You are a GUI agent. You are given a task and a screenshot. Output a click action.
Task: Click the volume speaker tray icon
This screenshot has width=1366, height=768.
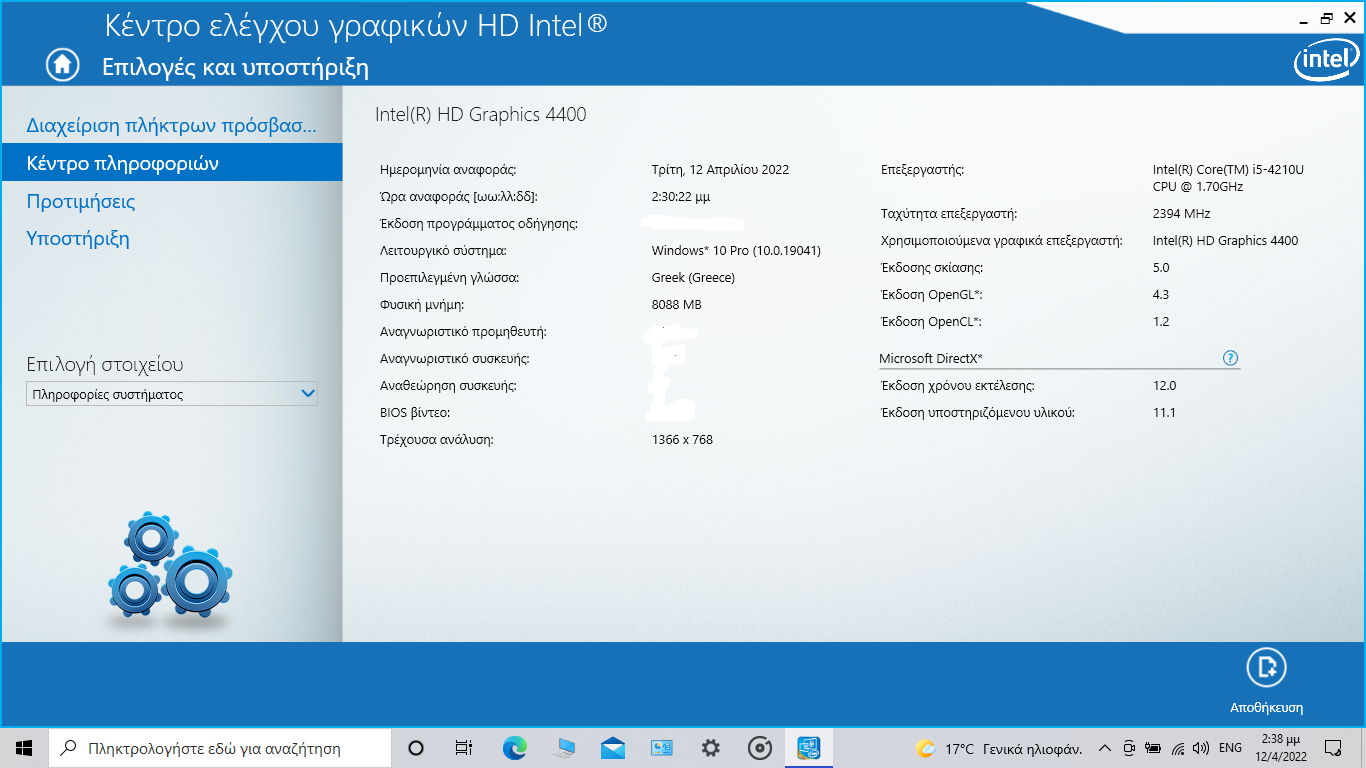point(1200,748)
